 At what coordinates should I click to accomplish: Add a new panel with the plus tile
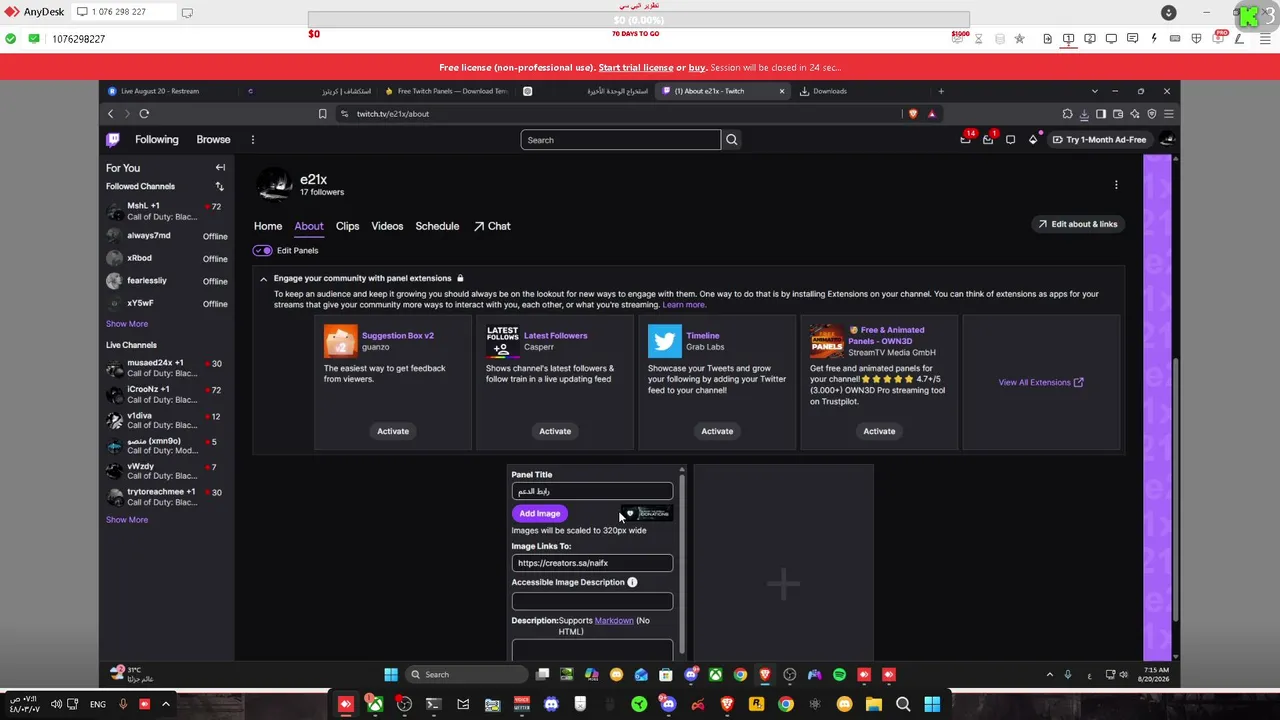[x=783, y=584]
